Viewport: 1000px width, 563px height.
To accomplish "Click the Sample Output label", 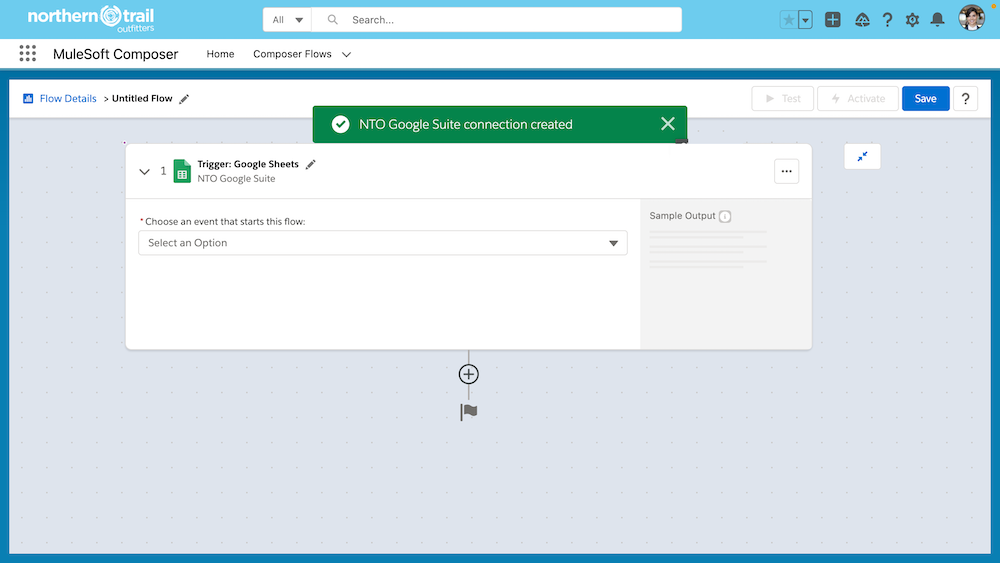I will (x=682, y=216).
